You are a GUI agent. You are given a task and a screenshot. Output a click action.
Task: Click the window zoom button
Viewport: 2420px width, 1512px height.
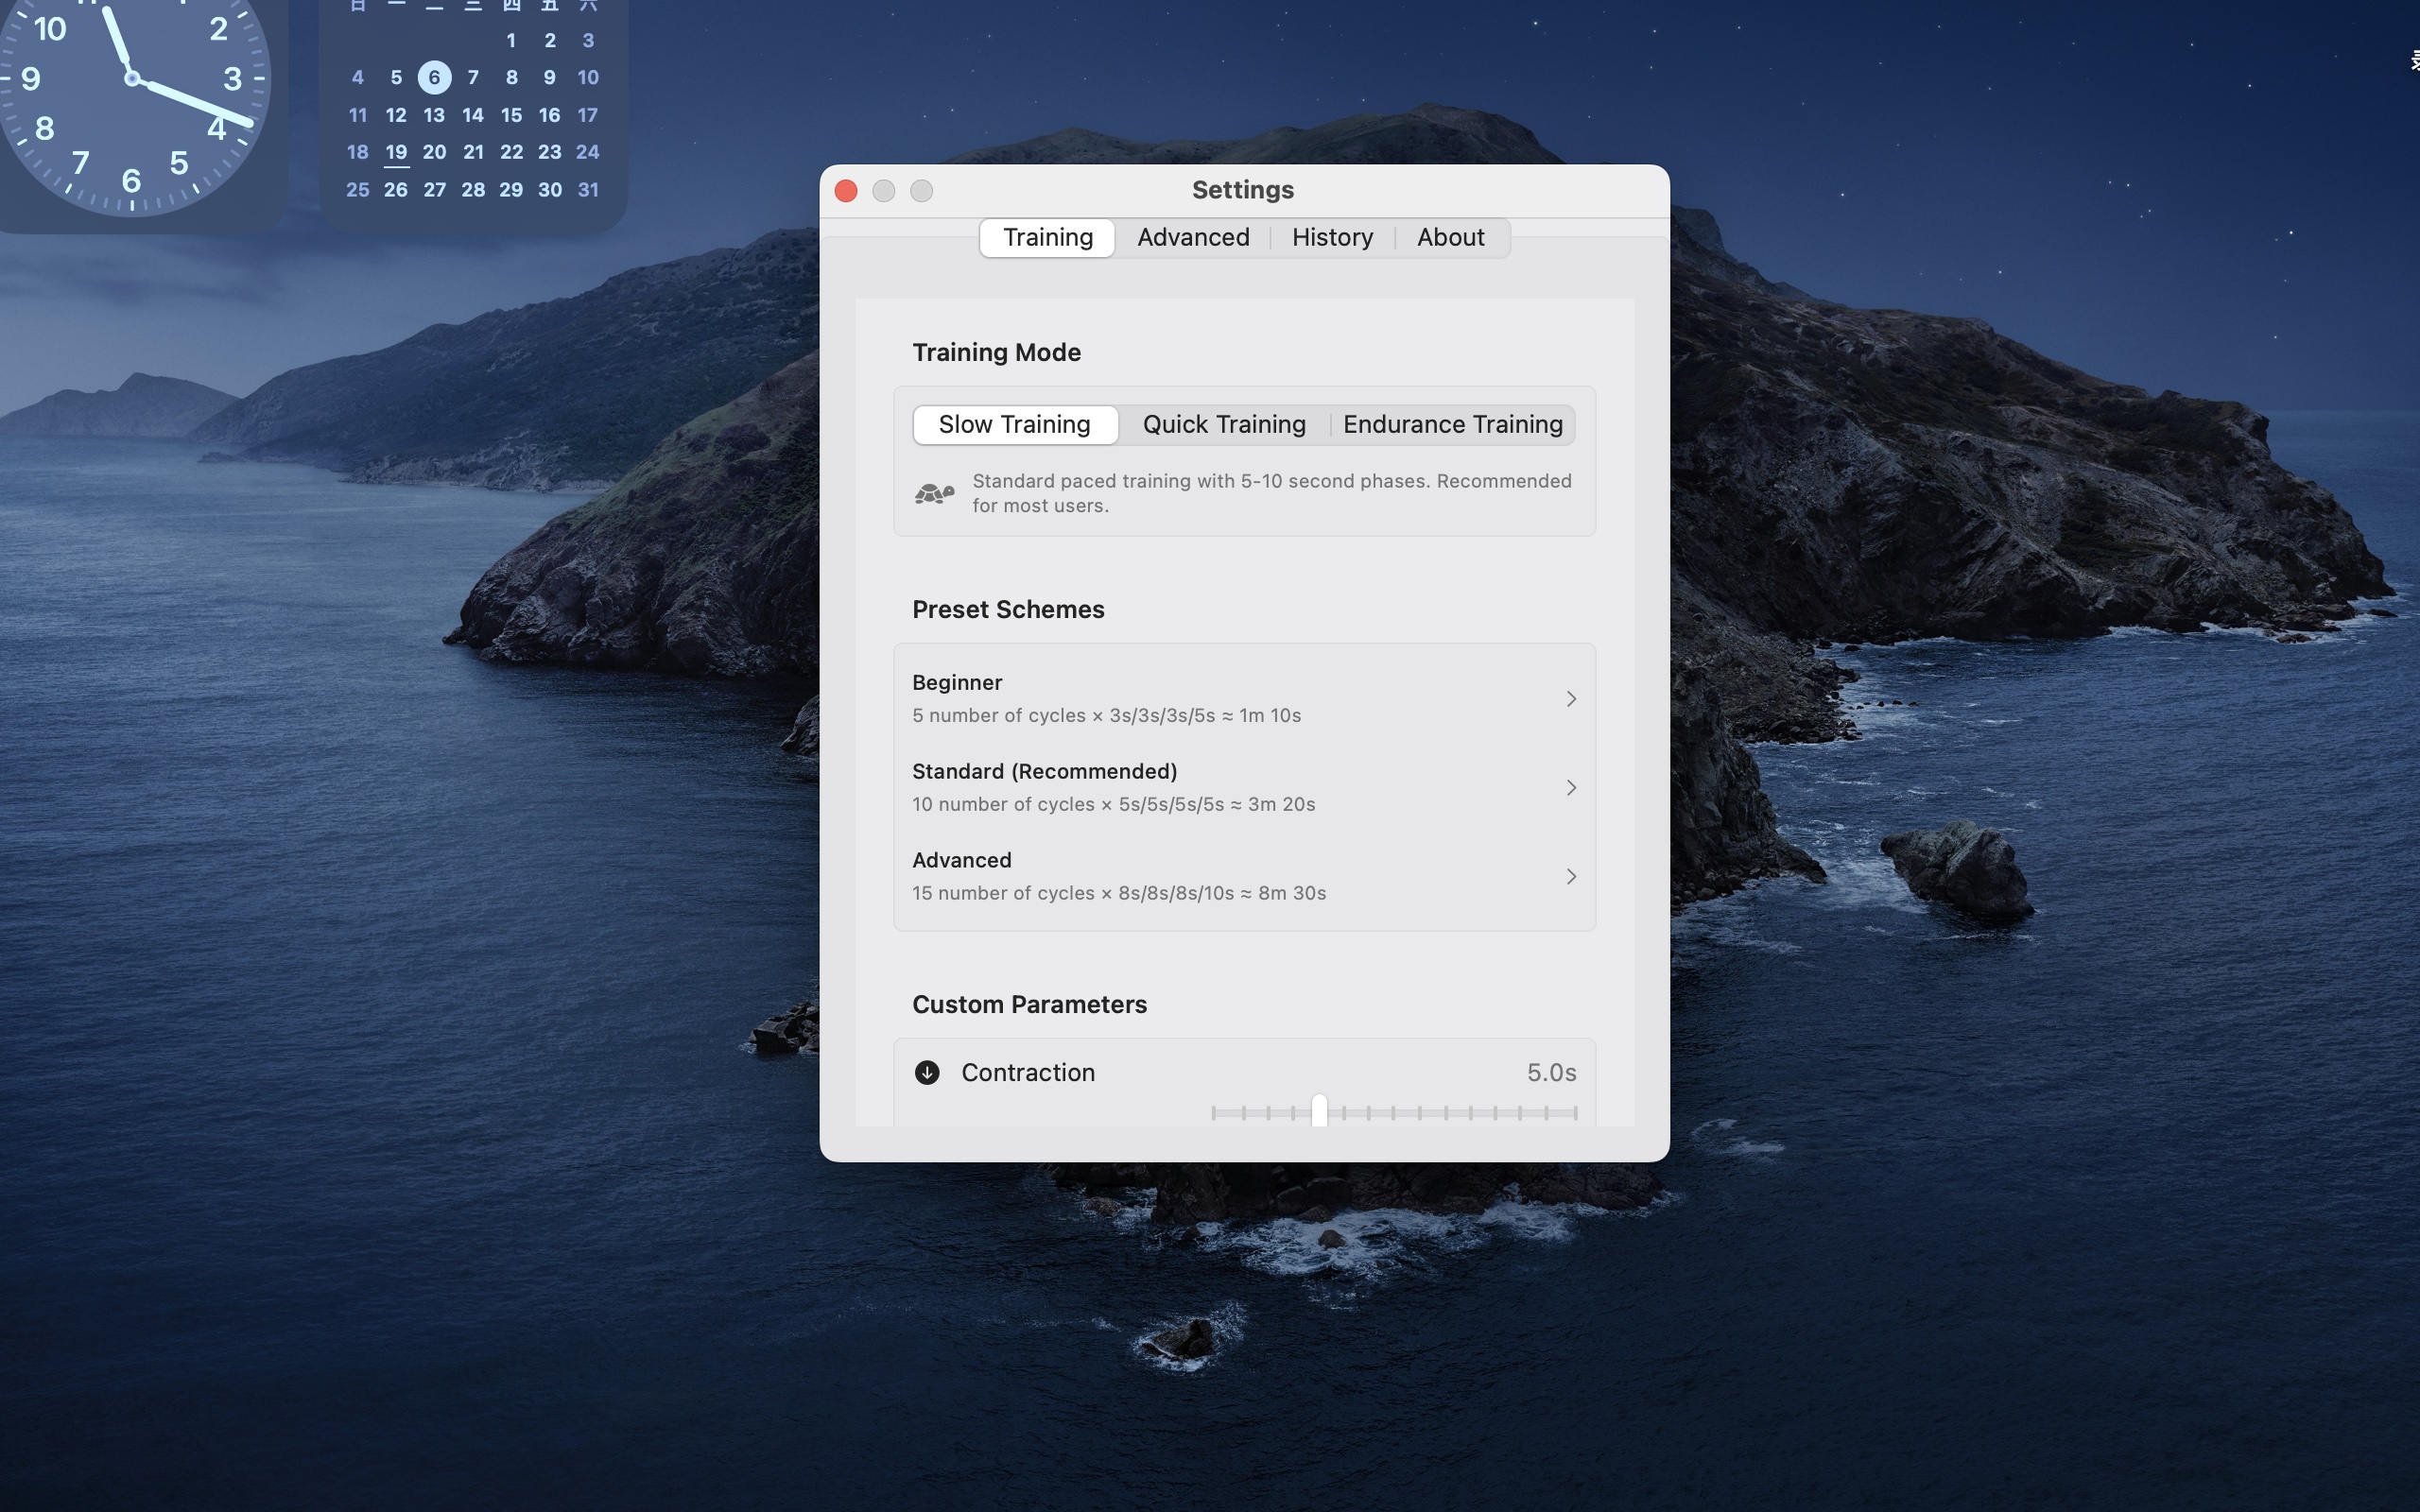(x=921, y=191)
